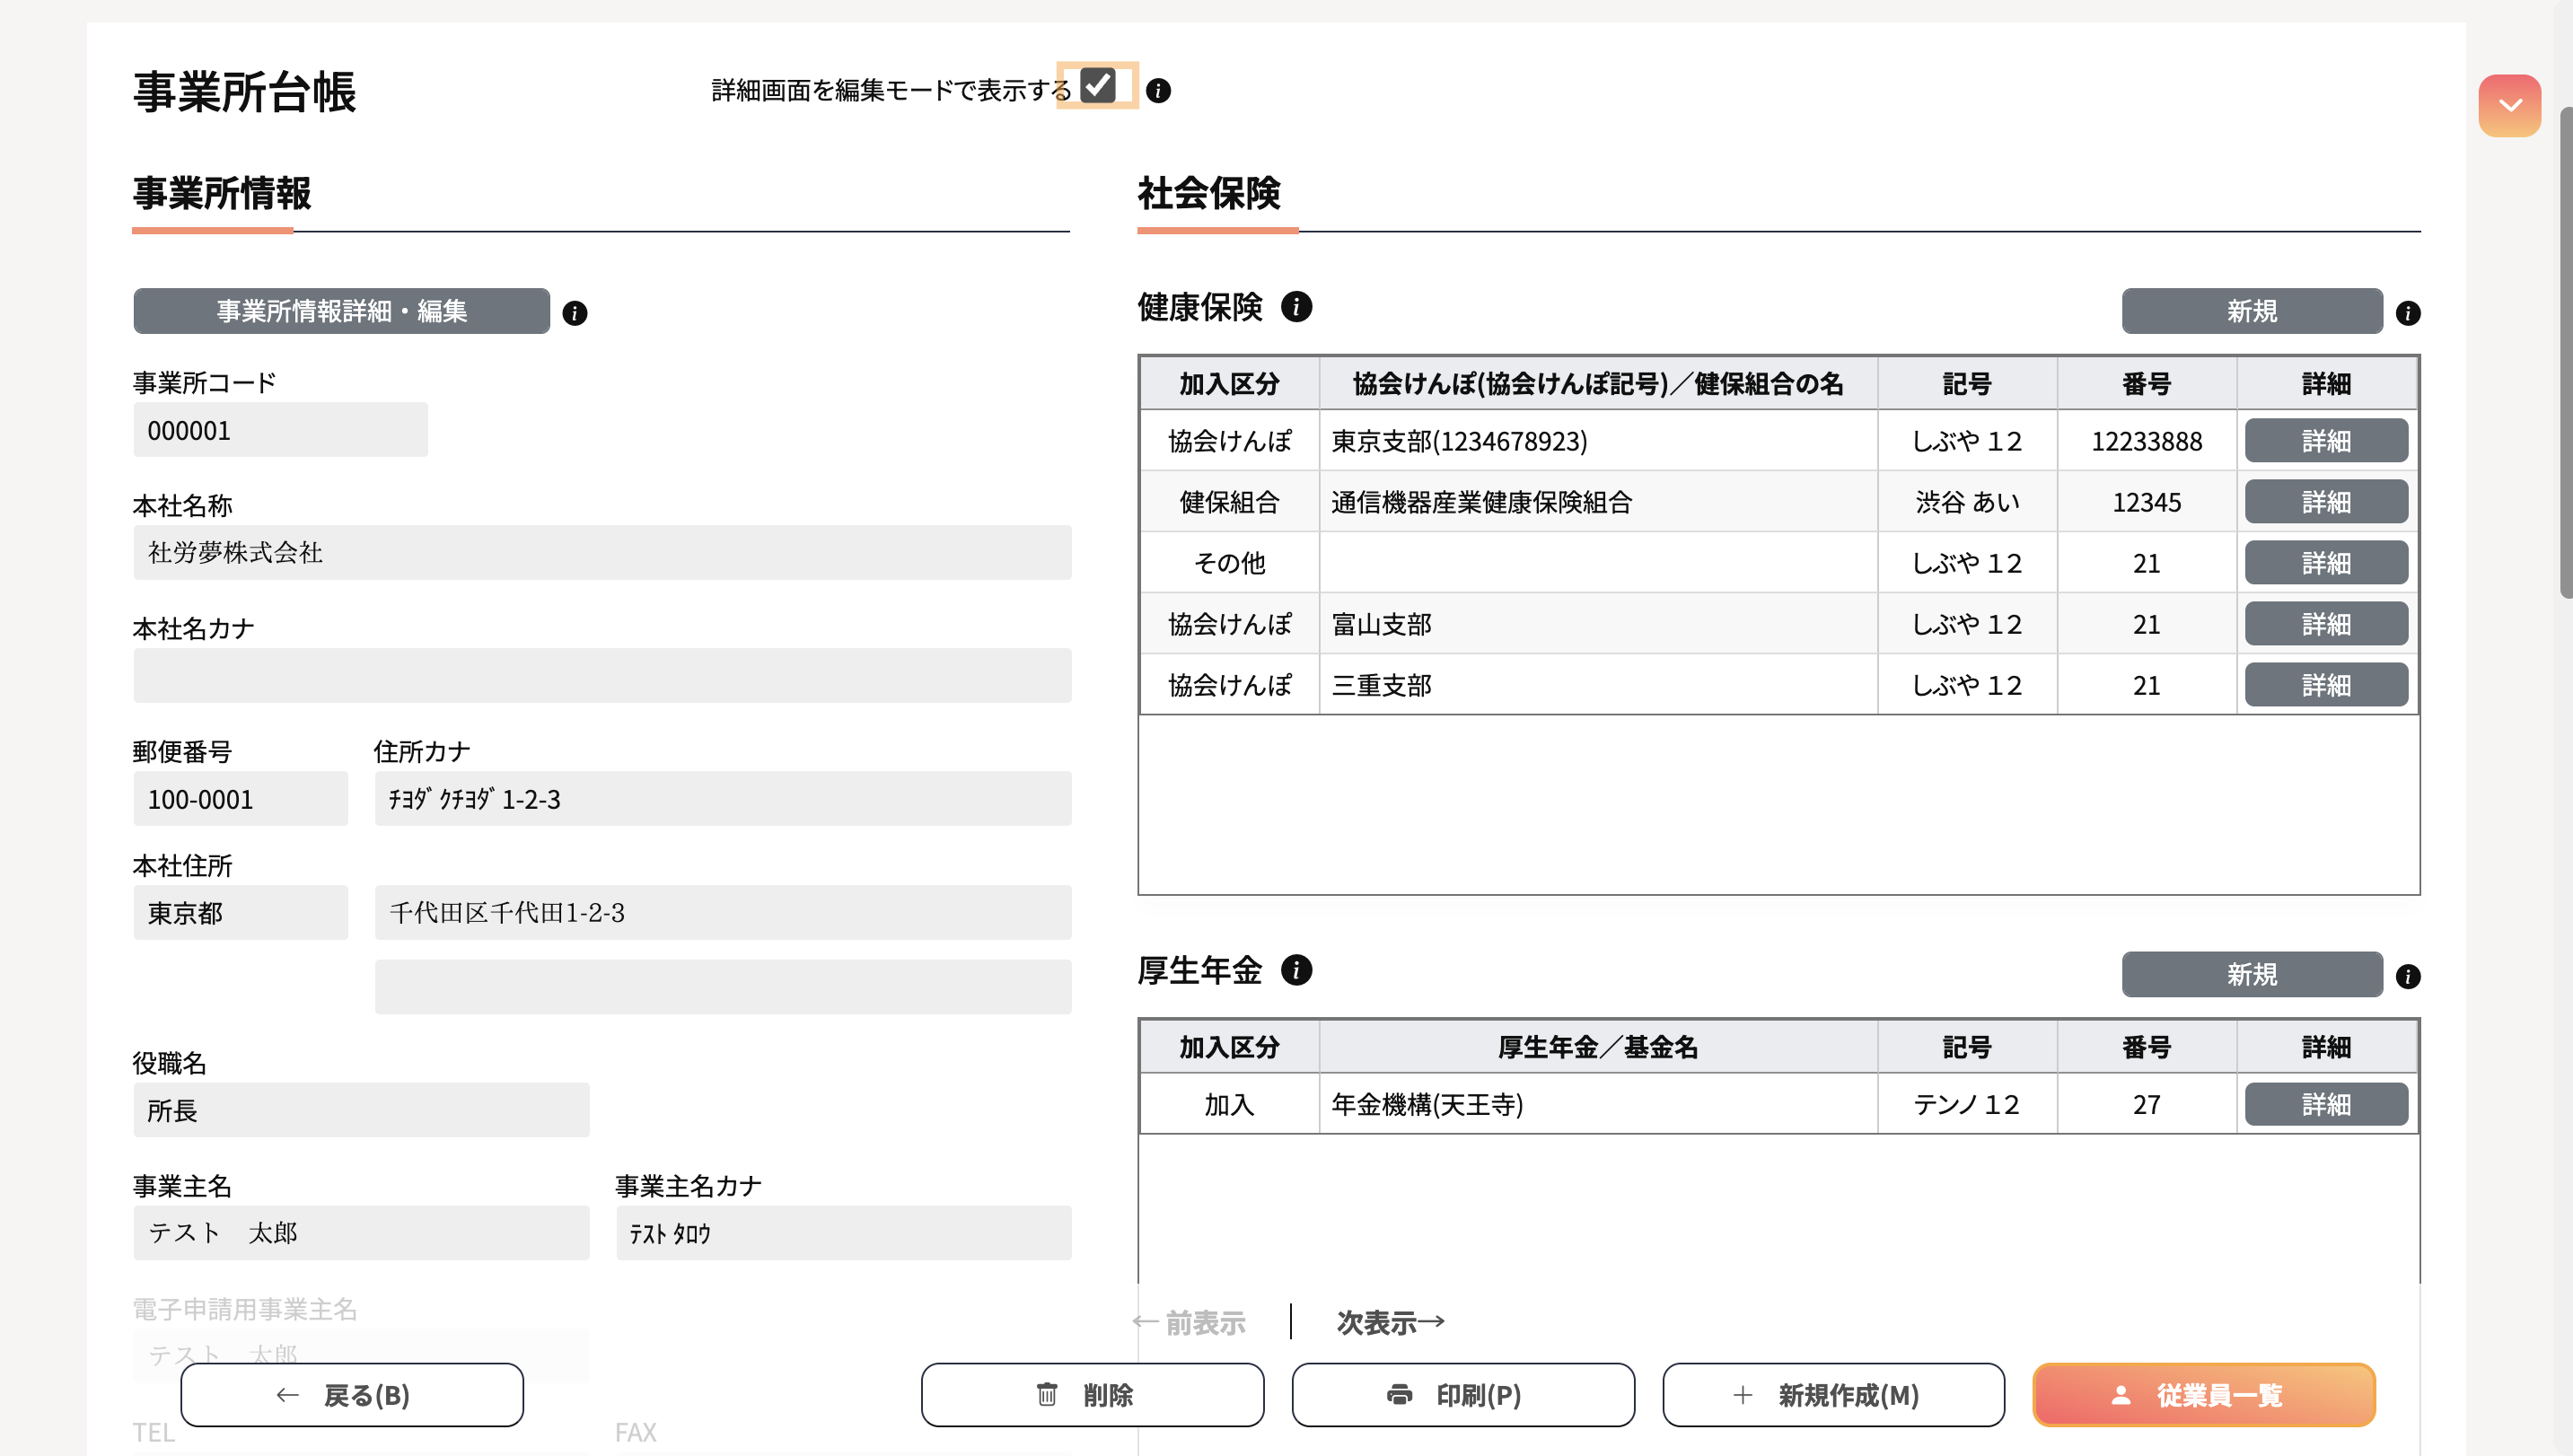
Task: Click 協会けんぽ／健保組合の名 column header
Action: [x=1598, y=384]
